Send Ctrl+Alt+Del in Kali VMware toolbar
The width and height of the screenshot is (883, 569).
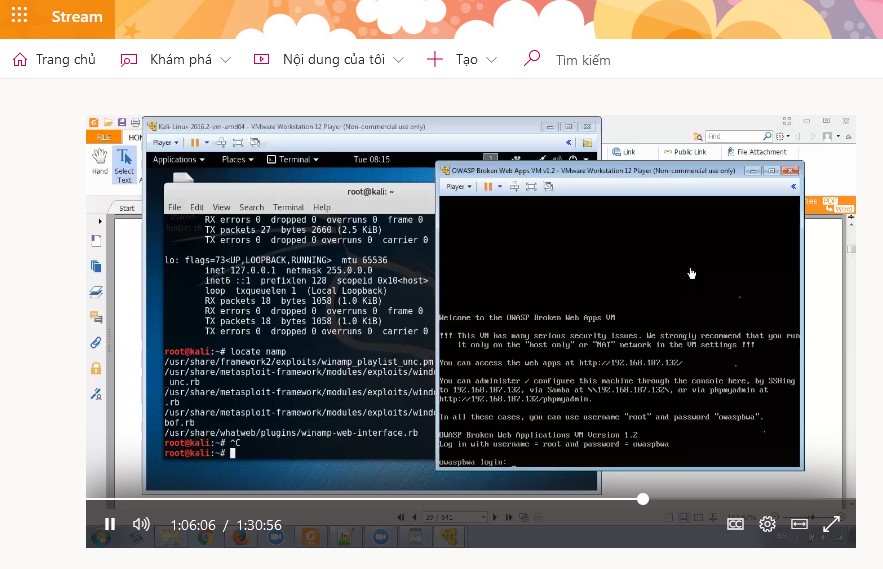(221, 143)
